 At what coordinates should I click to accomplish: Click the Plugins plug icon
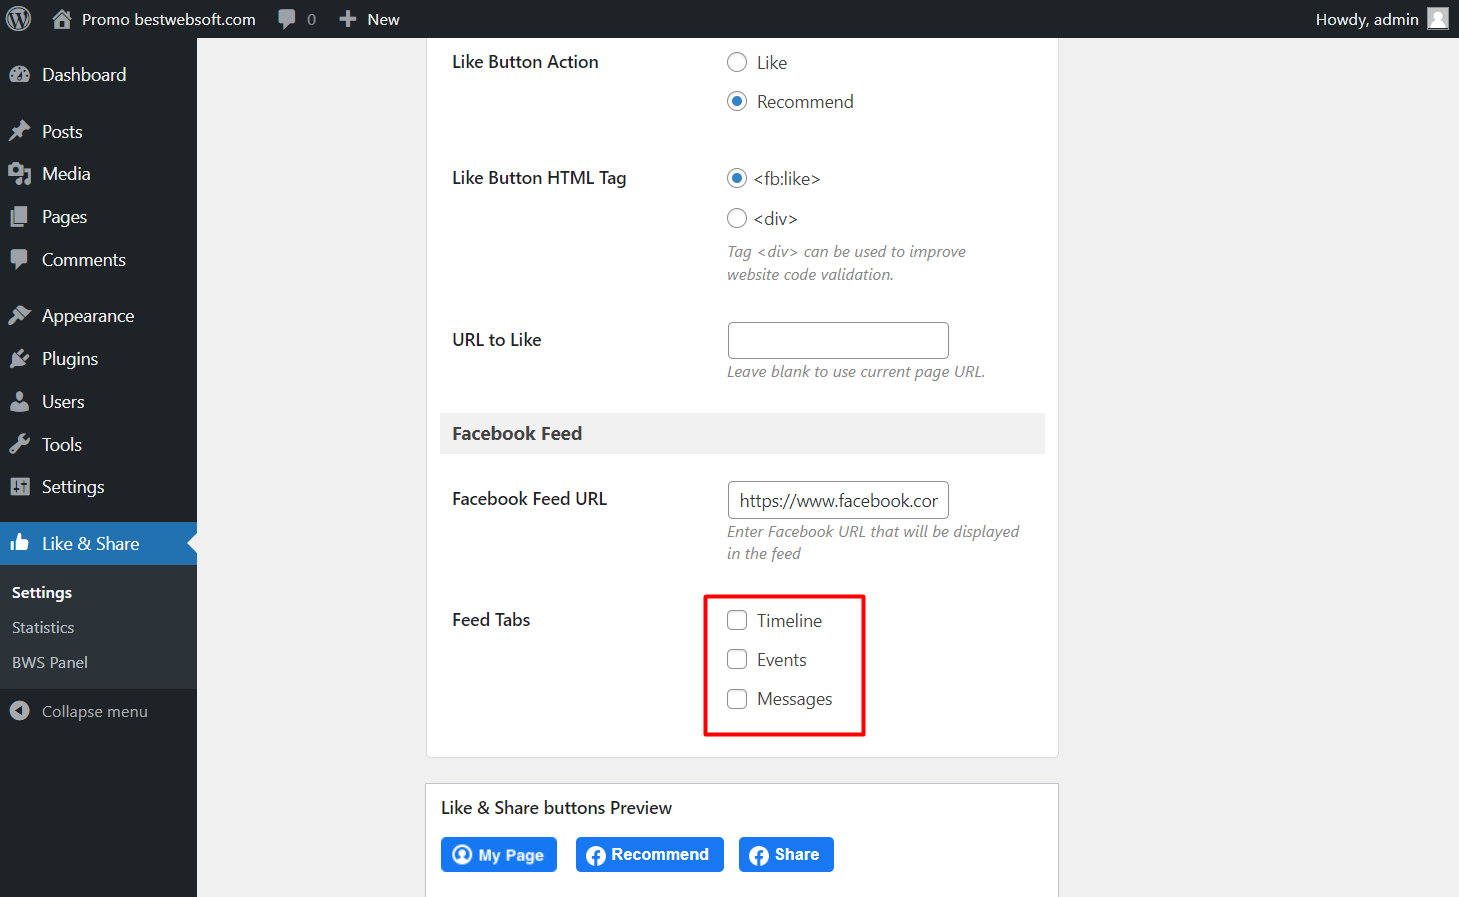[x=20, y=359]
